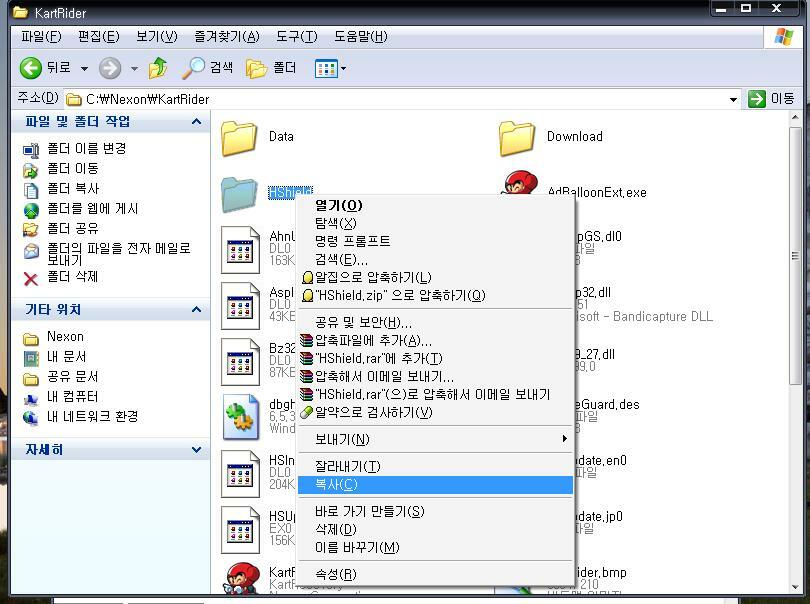
Task: Click the vertical scrollbar thumb
Action: click(795, 255)
